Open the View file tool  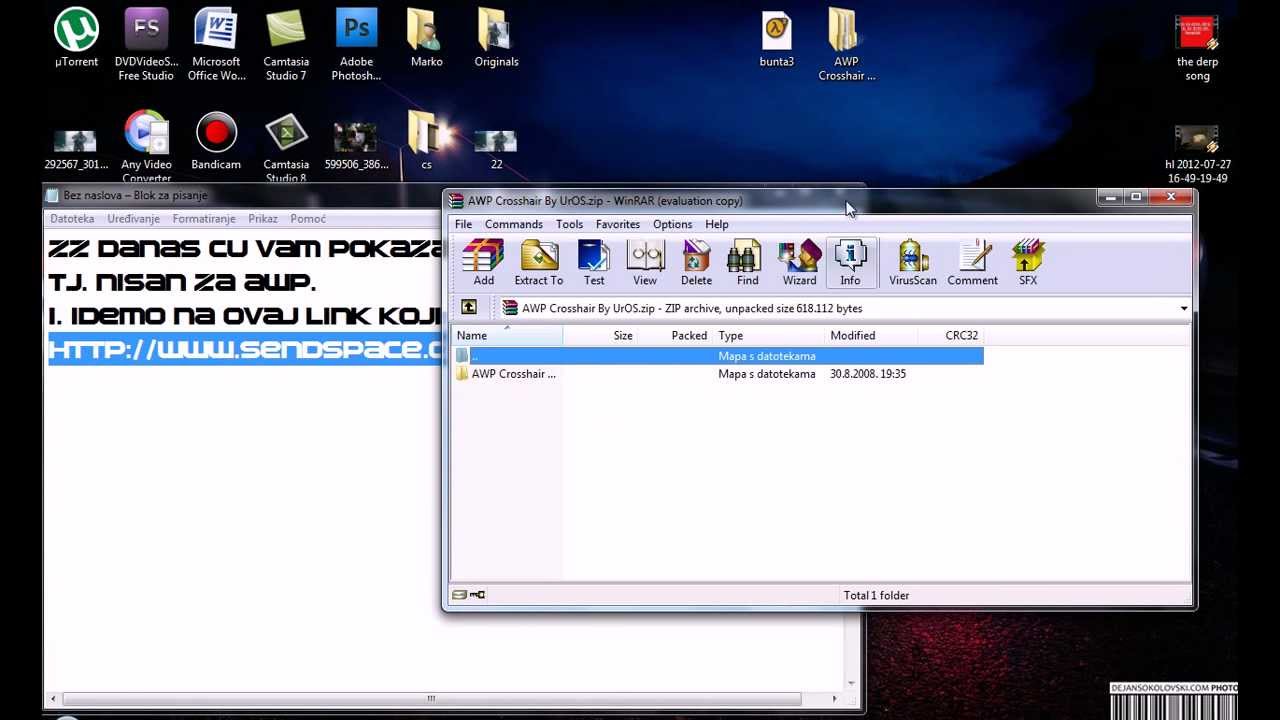[645, 263]
